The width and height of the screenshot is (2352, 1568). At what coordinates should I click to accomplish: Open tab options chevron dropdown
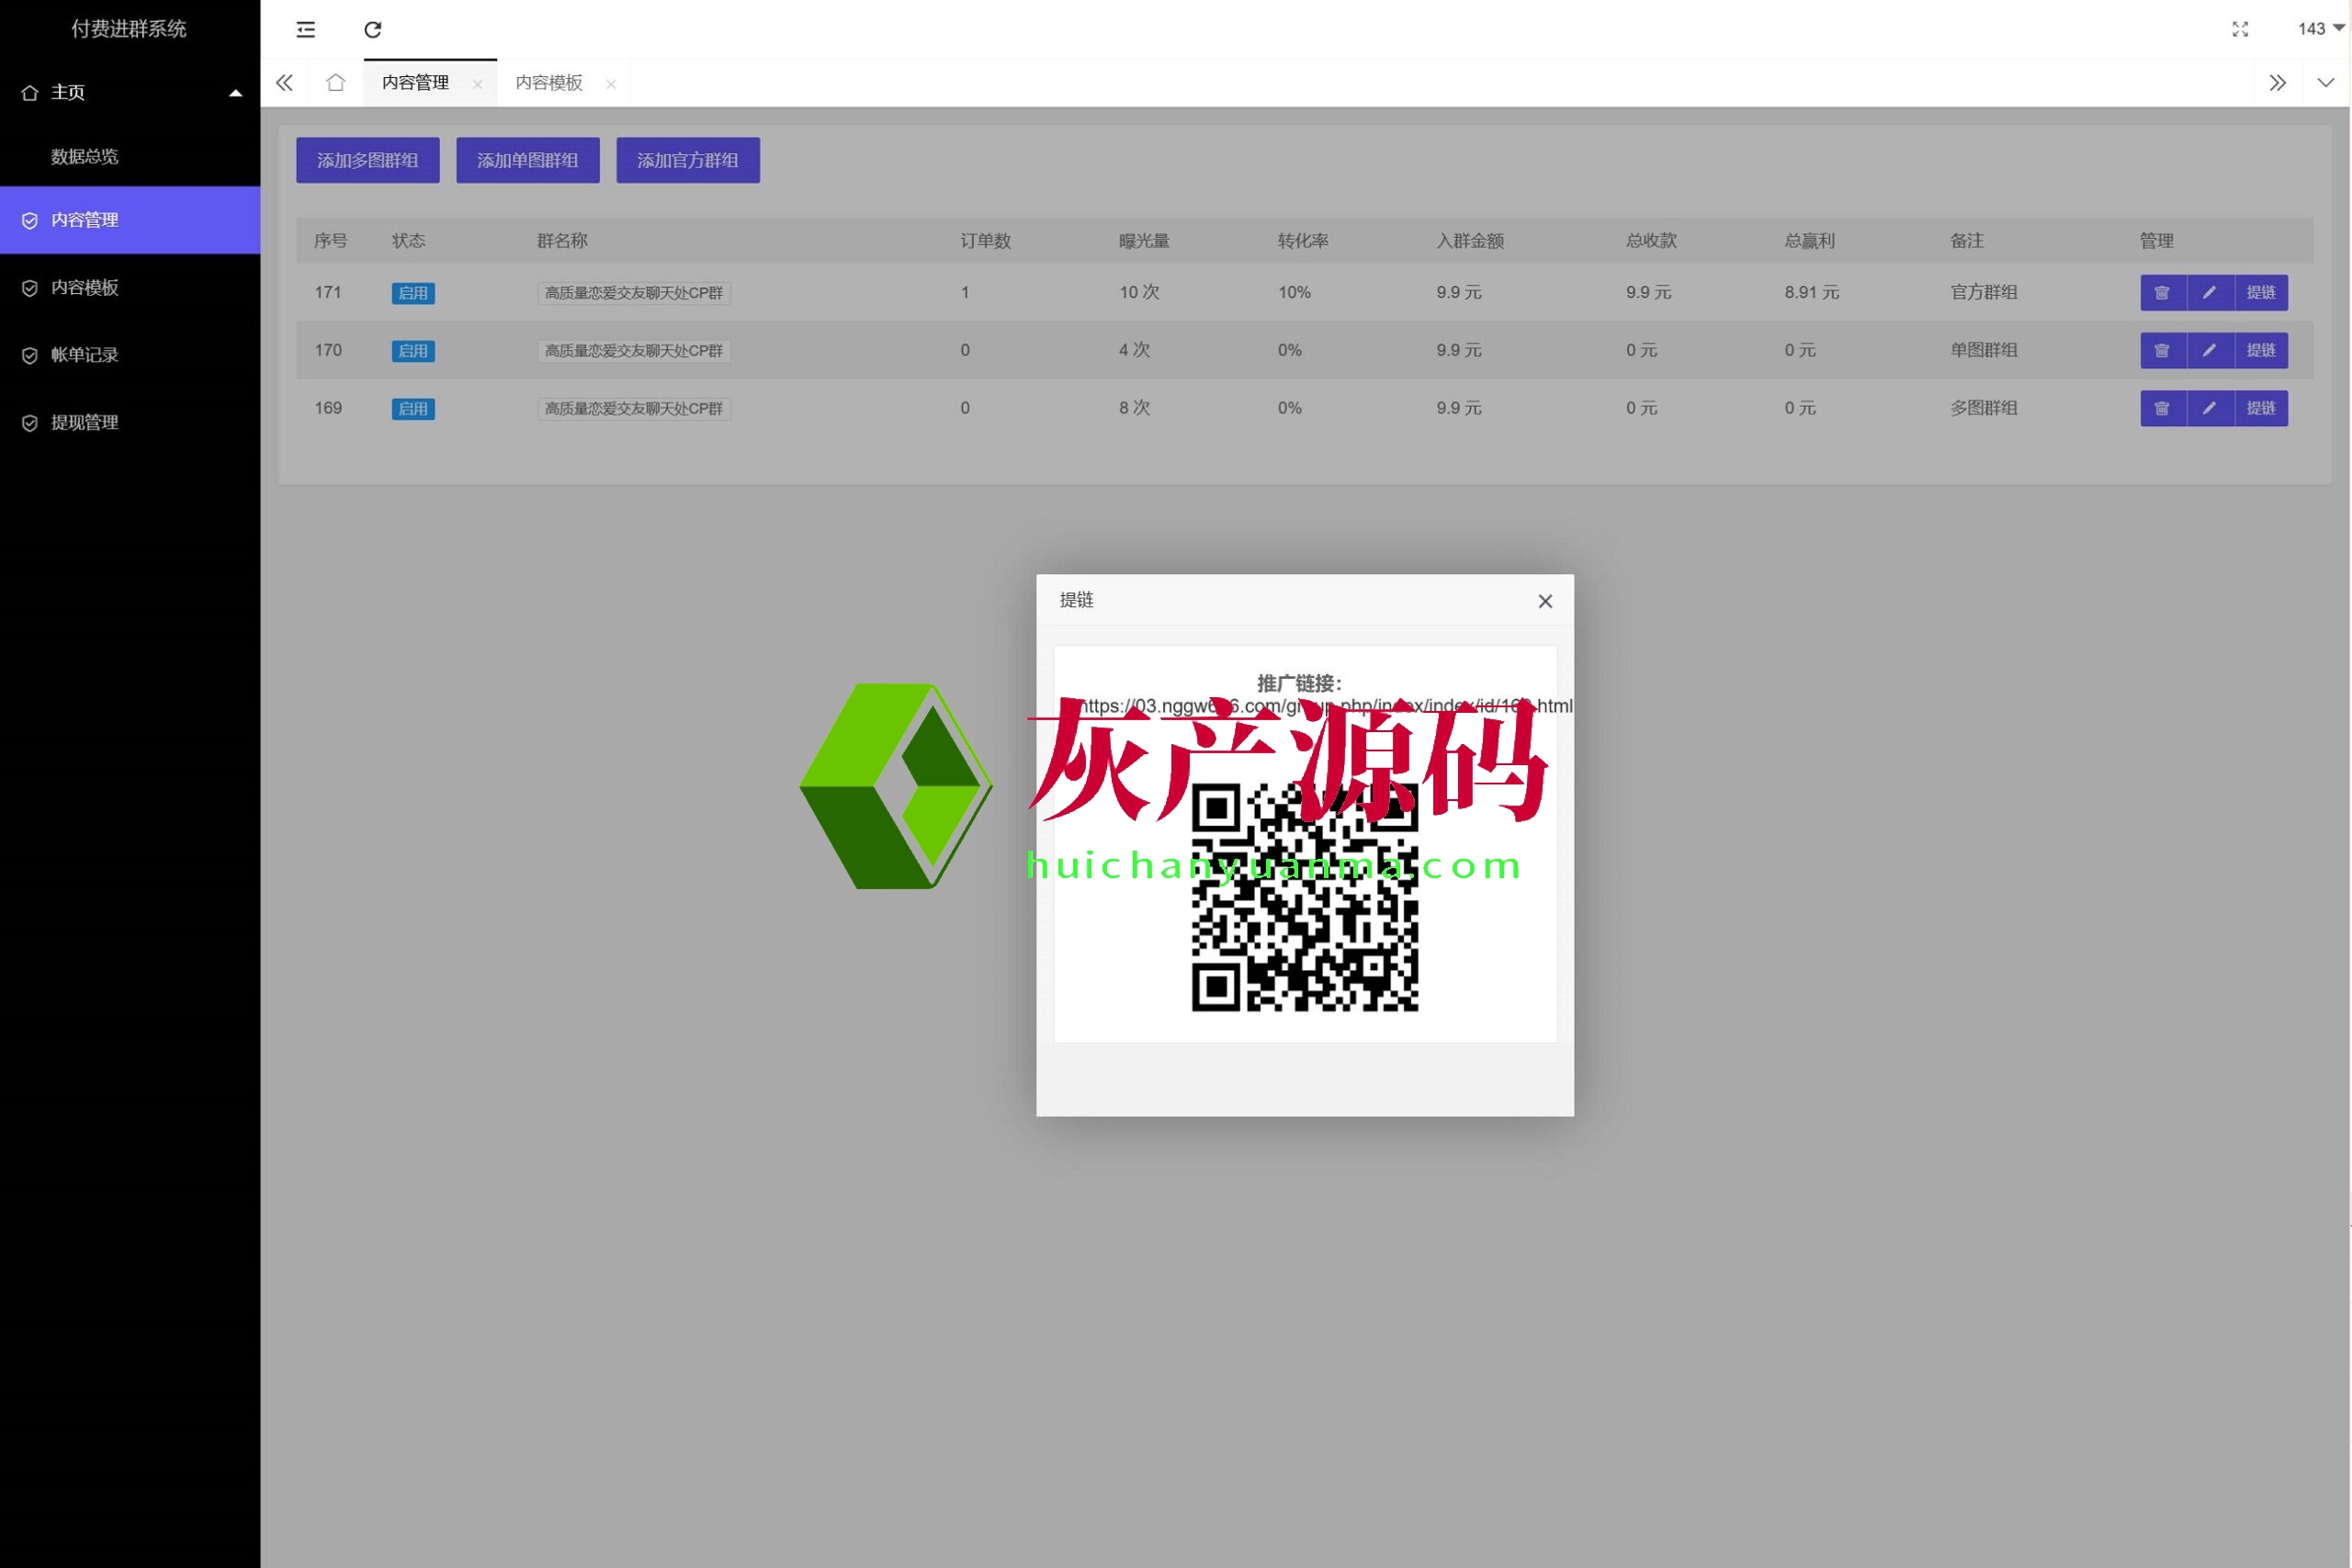tap(2326, 83)
